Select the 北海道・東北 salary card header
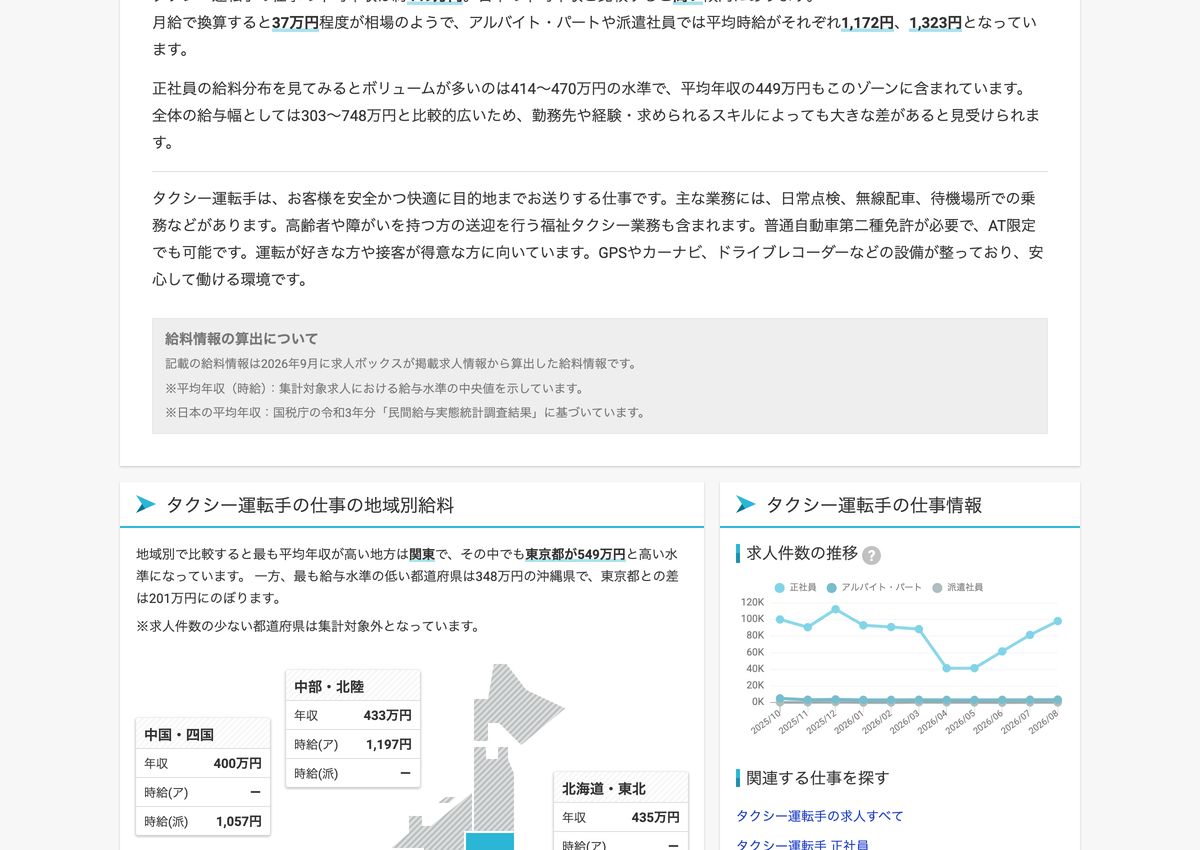Viewport: 1200px width, 850px height. pos(621,788)
